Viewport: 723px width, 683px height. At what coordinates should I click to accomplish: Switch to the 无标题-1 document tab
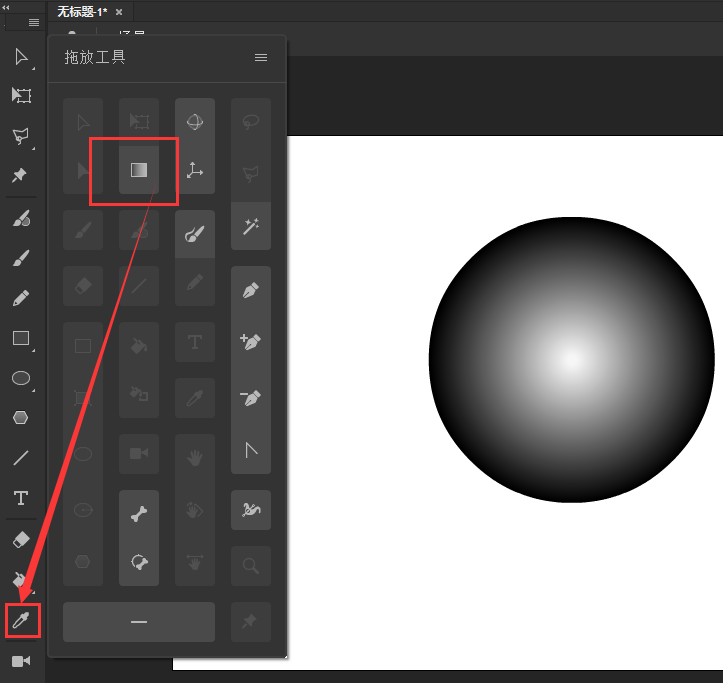82,11
